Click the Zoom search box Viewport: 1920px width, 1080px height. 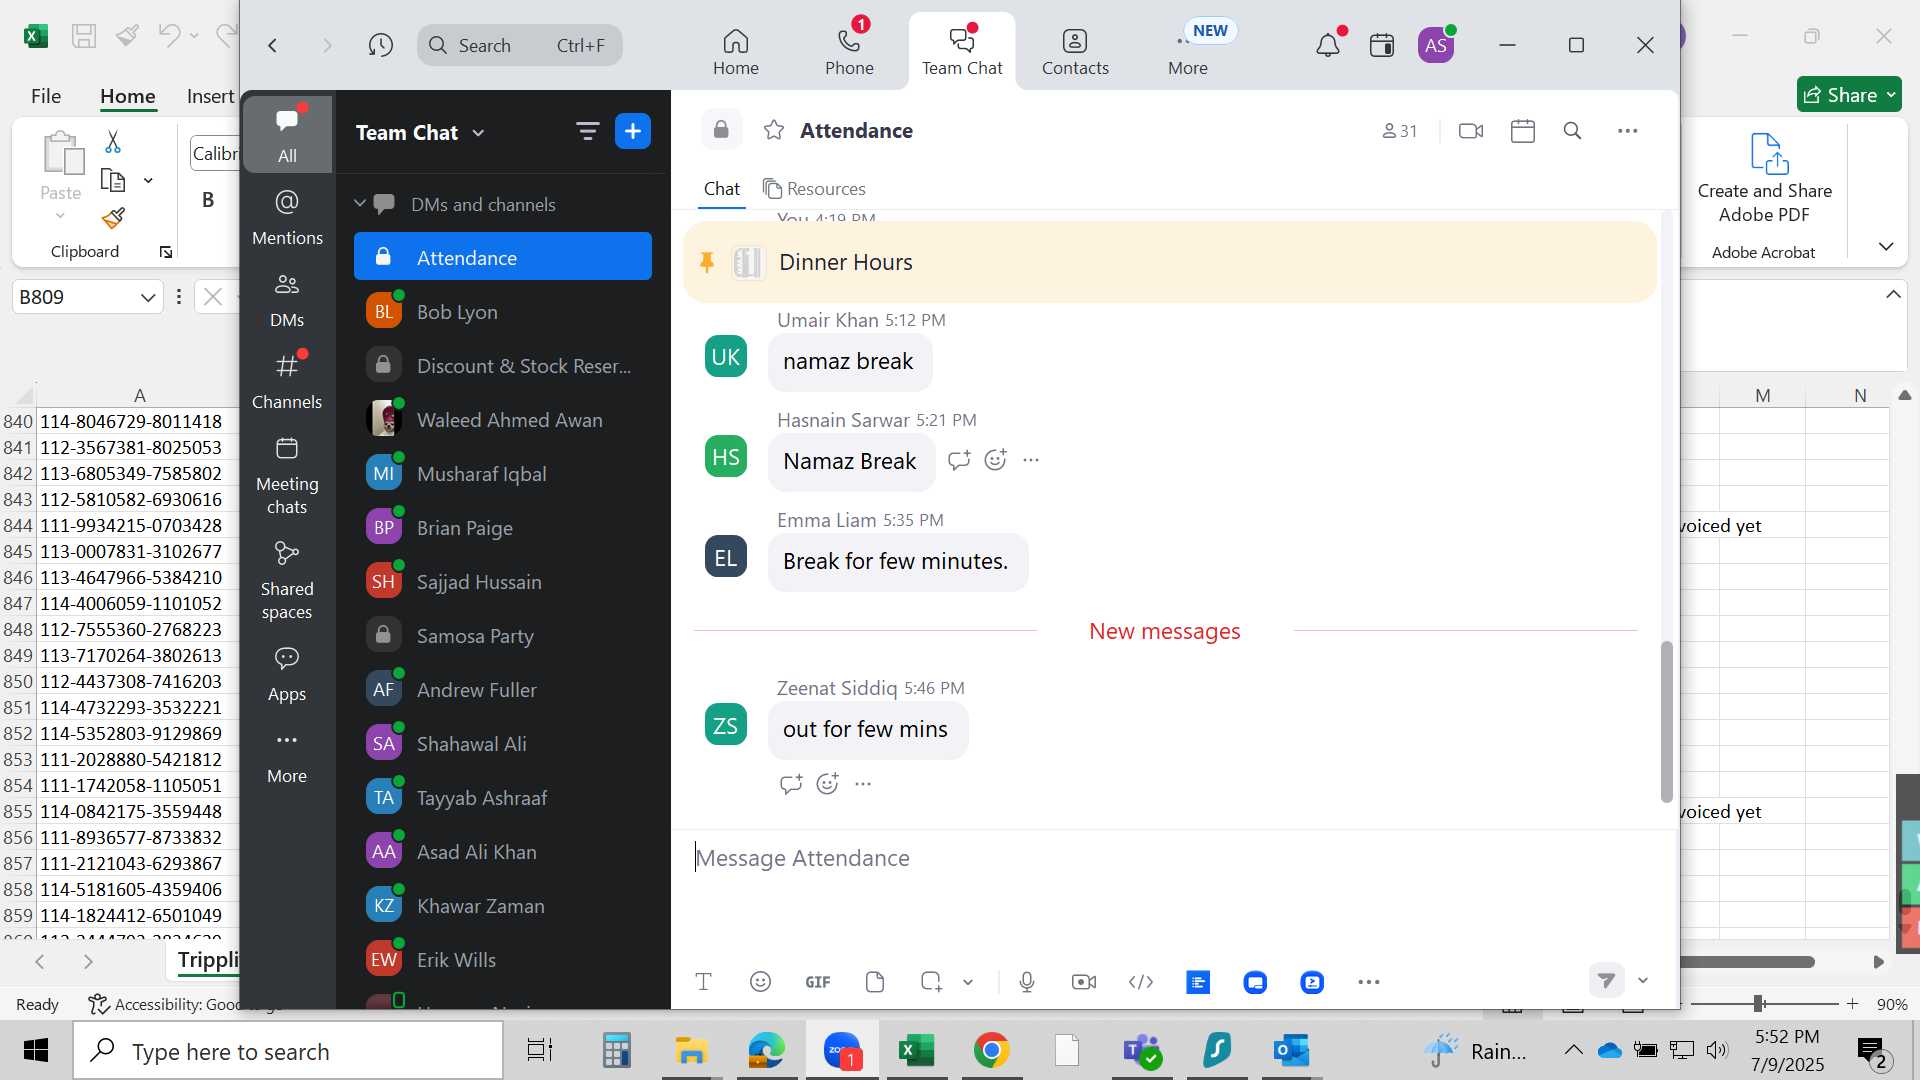[x=520, y=45]
